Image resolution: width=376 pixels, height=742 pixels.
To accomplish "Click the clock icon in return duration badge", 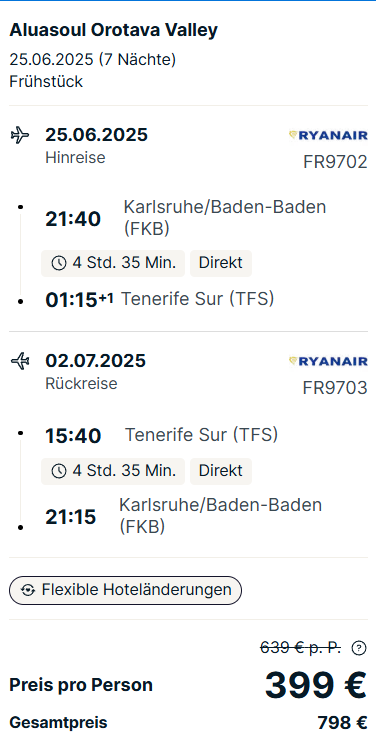I will [x=59, y=471].
